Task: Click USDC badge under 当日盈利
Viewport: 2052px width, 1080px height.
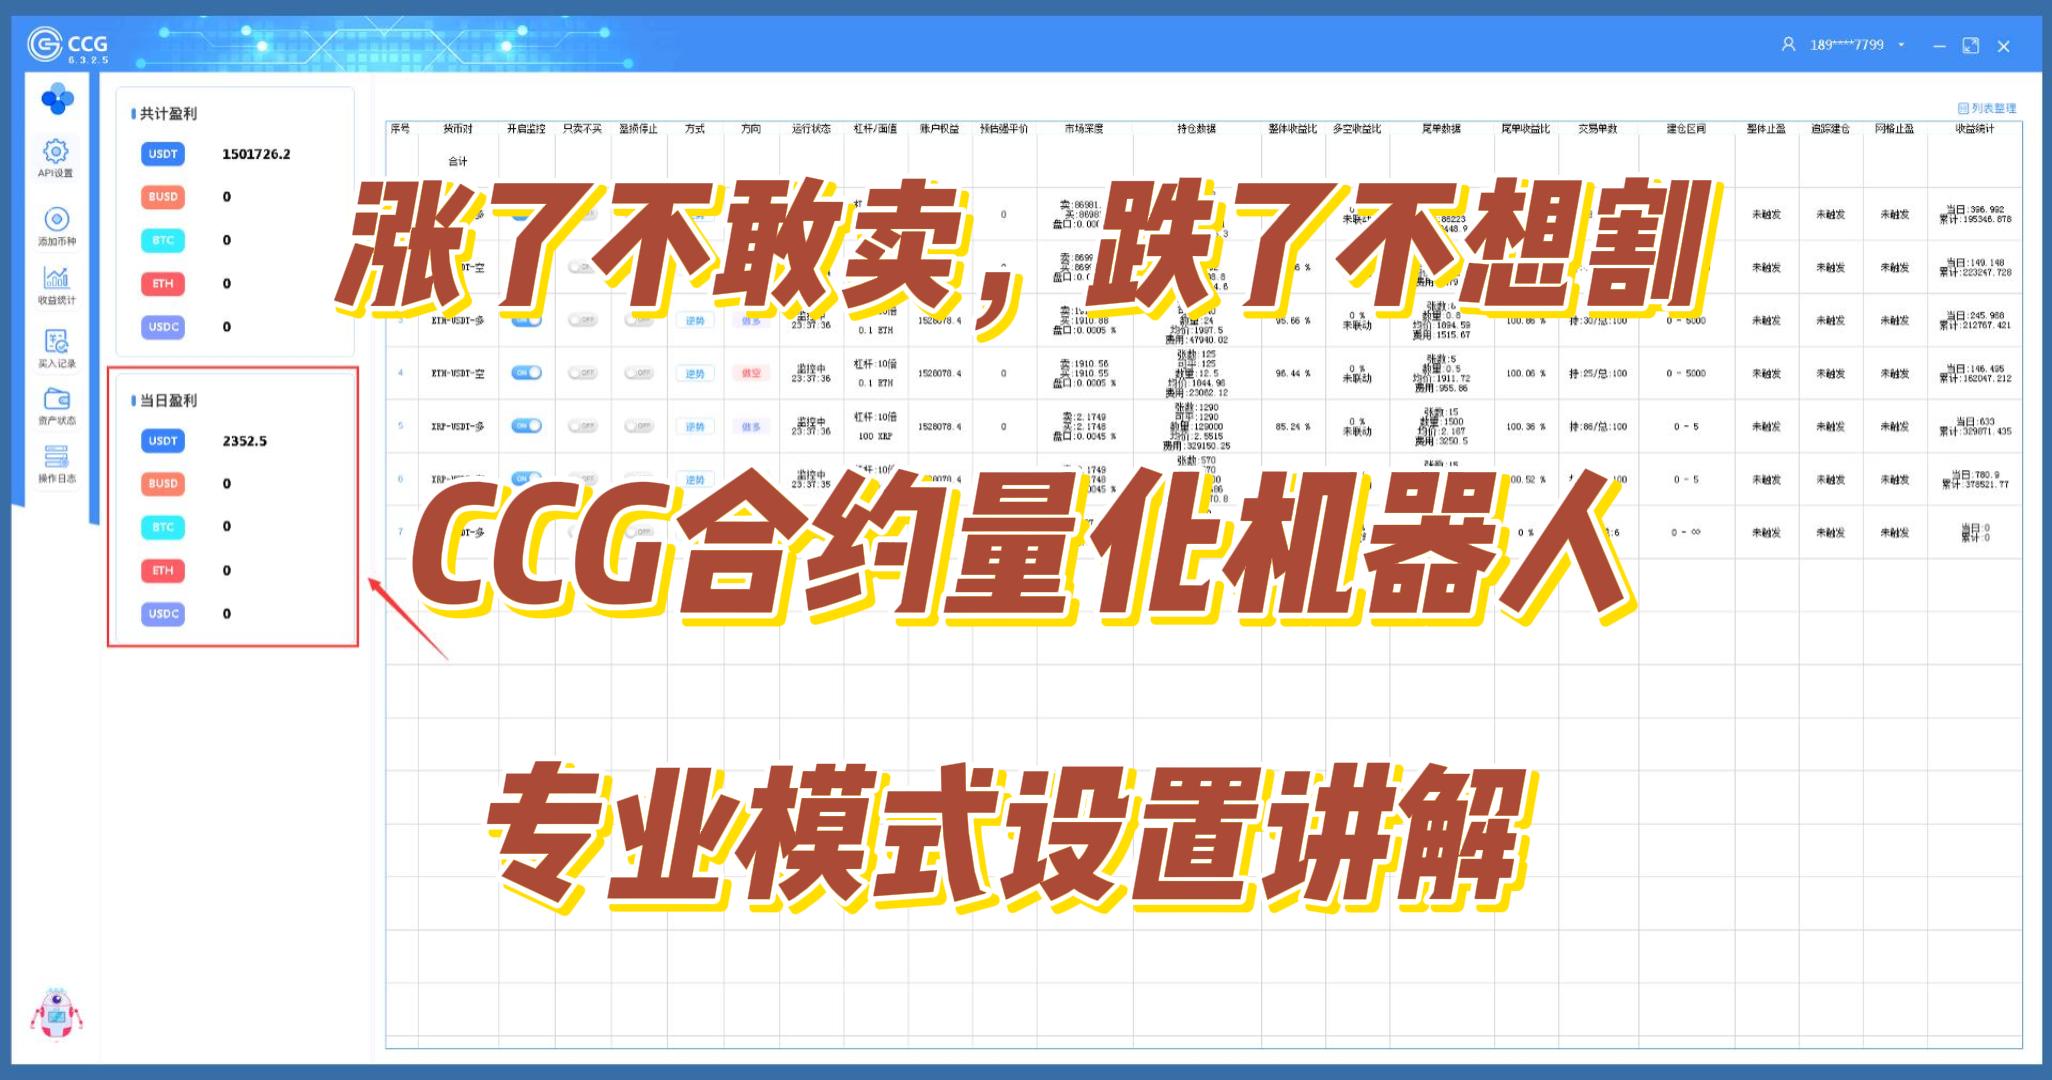Action: [163, 614]
